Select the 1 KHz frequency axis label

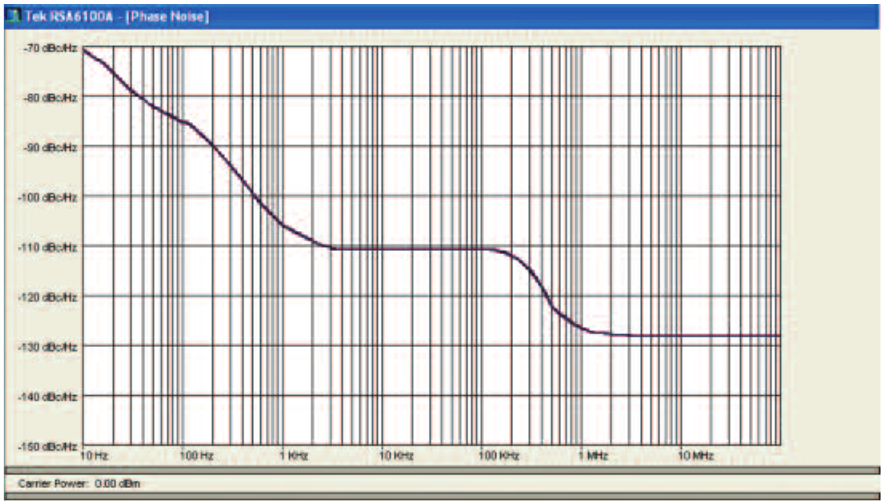pos(294,456)
